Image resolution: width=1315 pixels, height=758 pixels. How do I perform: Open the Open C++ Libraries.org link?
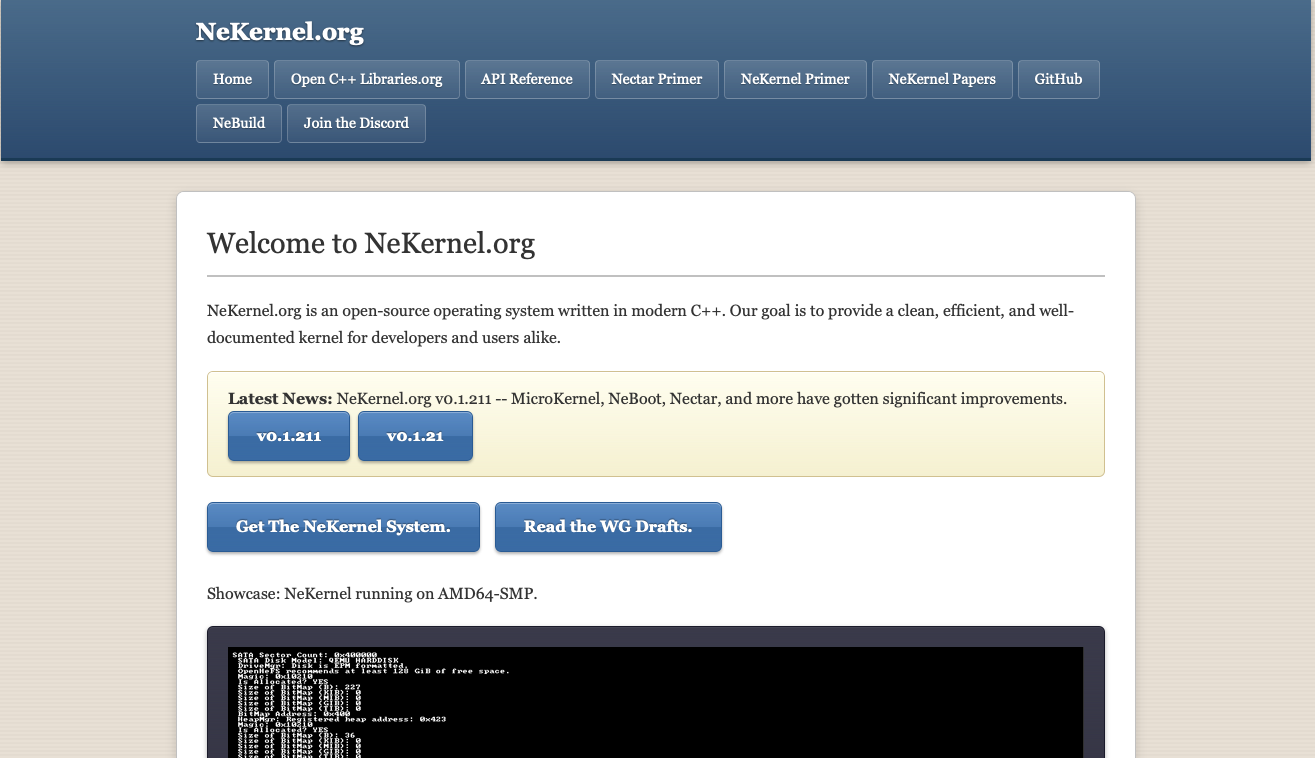[x=366, y=79]
